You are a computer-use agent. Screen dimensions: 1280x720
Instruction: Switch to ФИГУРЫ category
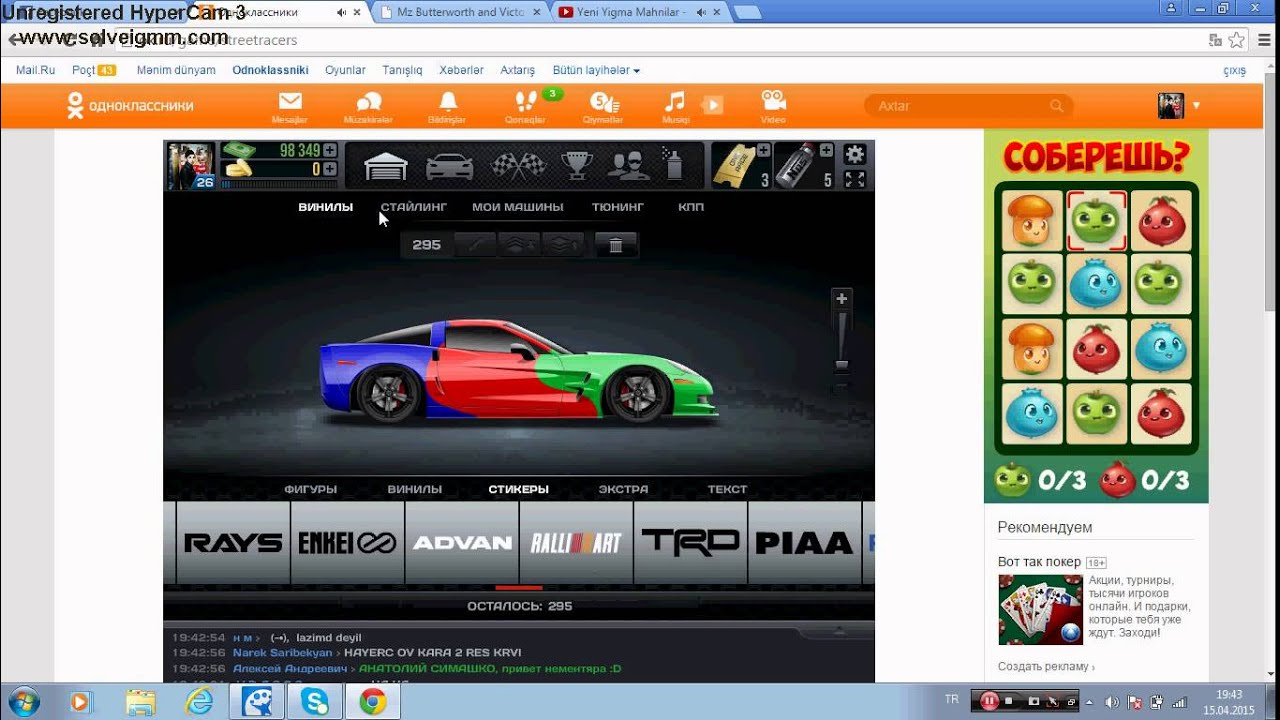click(311, 489)
